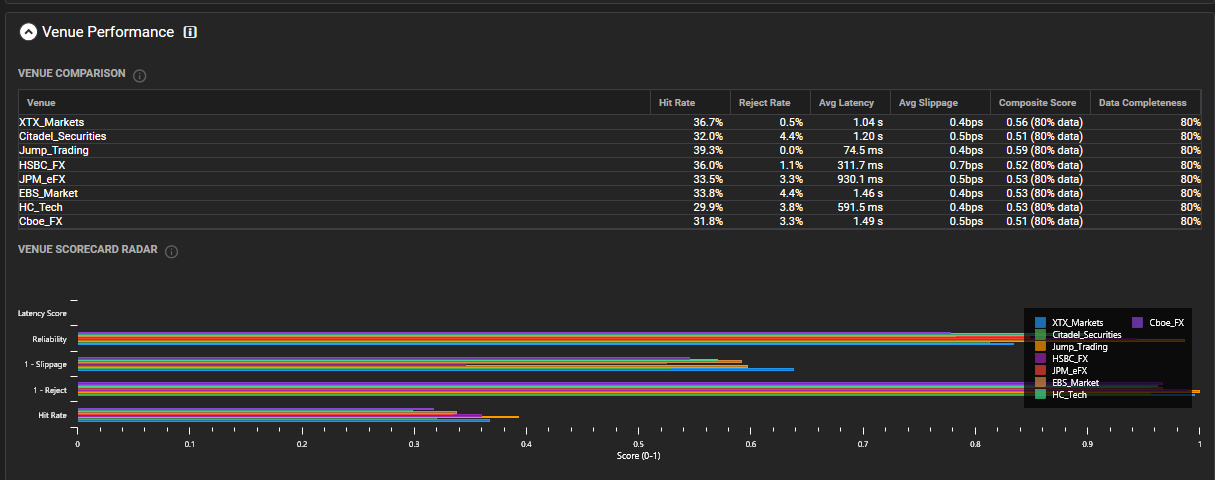Viewport: 1215px width, 480px height.
Task: Click the 0.56 composite score cell
Action: [1040, 122]
